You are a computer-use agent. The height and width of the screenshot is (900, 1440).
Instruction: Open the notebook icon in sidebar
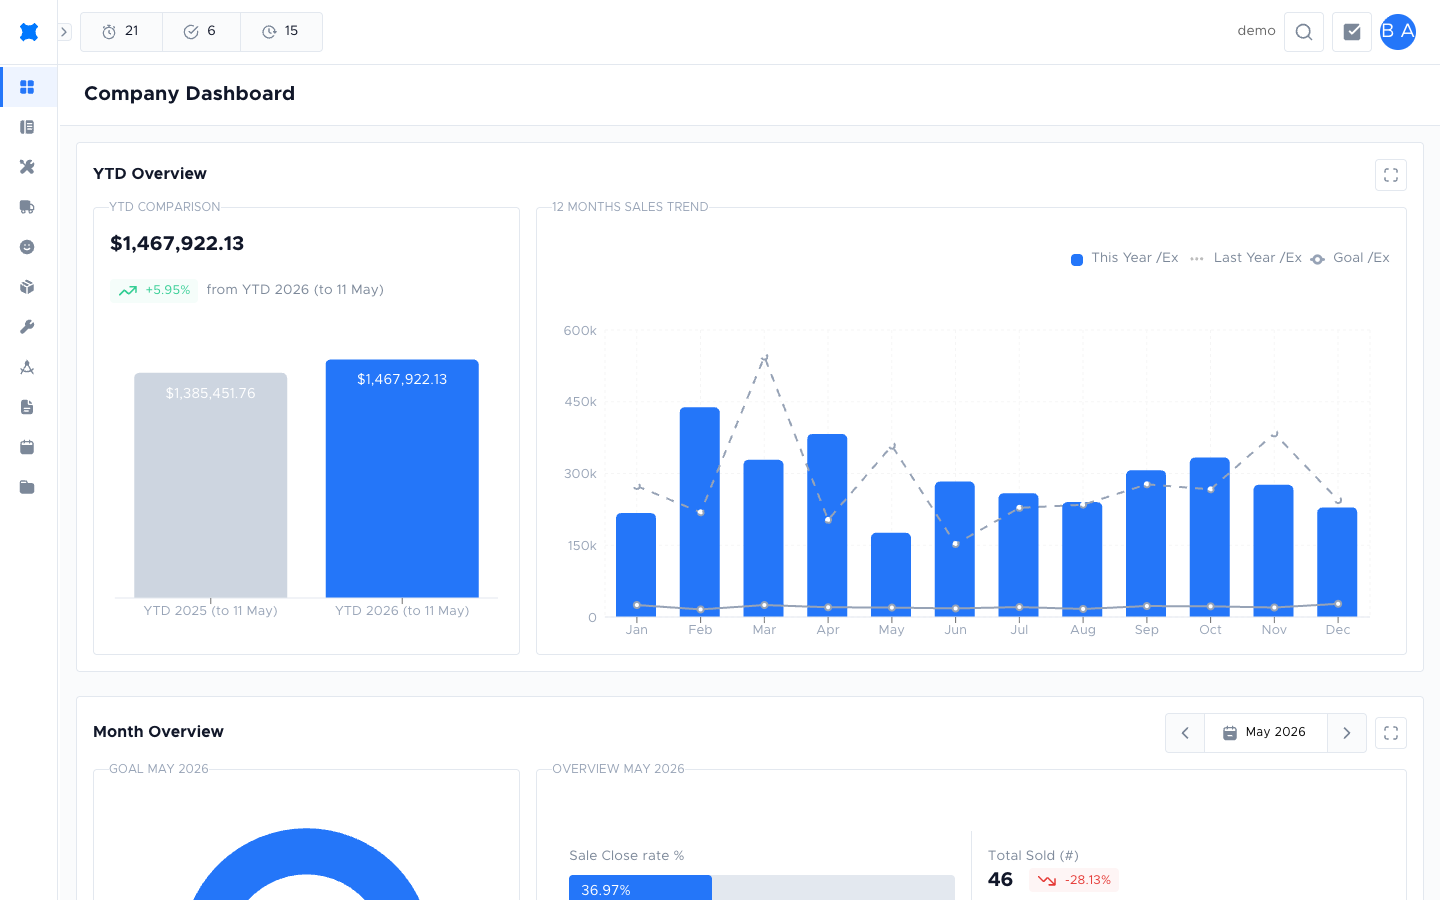[27, 127]
